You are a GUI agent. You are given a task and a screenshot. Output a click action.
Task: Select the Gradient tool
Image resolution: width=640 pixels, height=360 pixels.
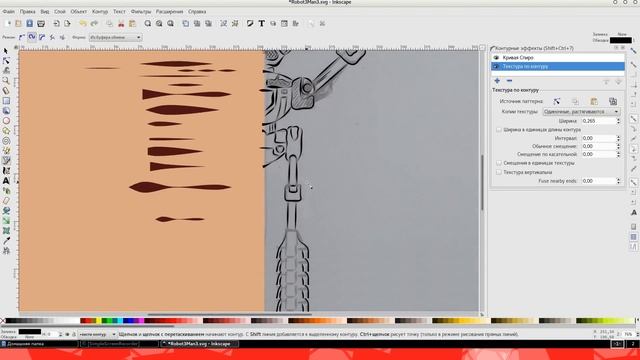click(6, 220)
